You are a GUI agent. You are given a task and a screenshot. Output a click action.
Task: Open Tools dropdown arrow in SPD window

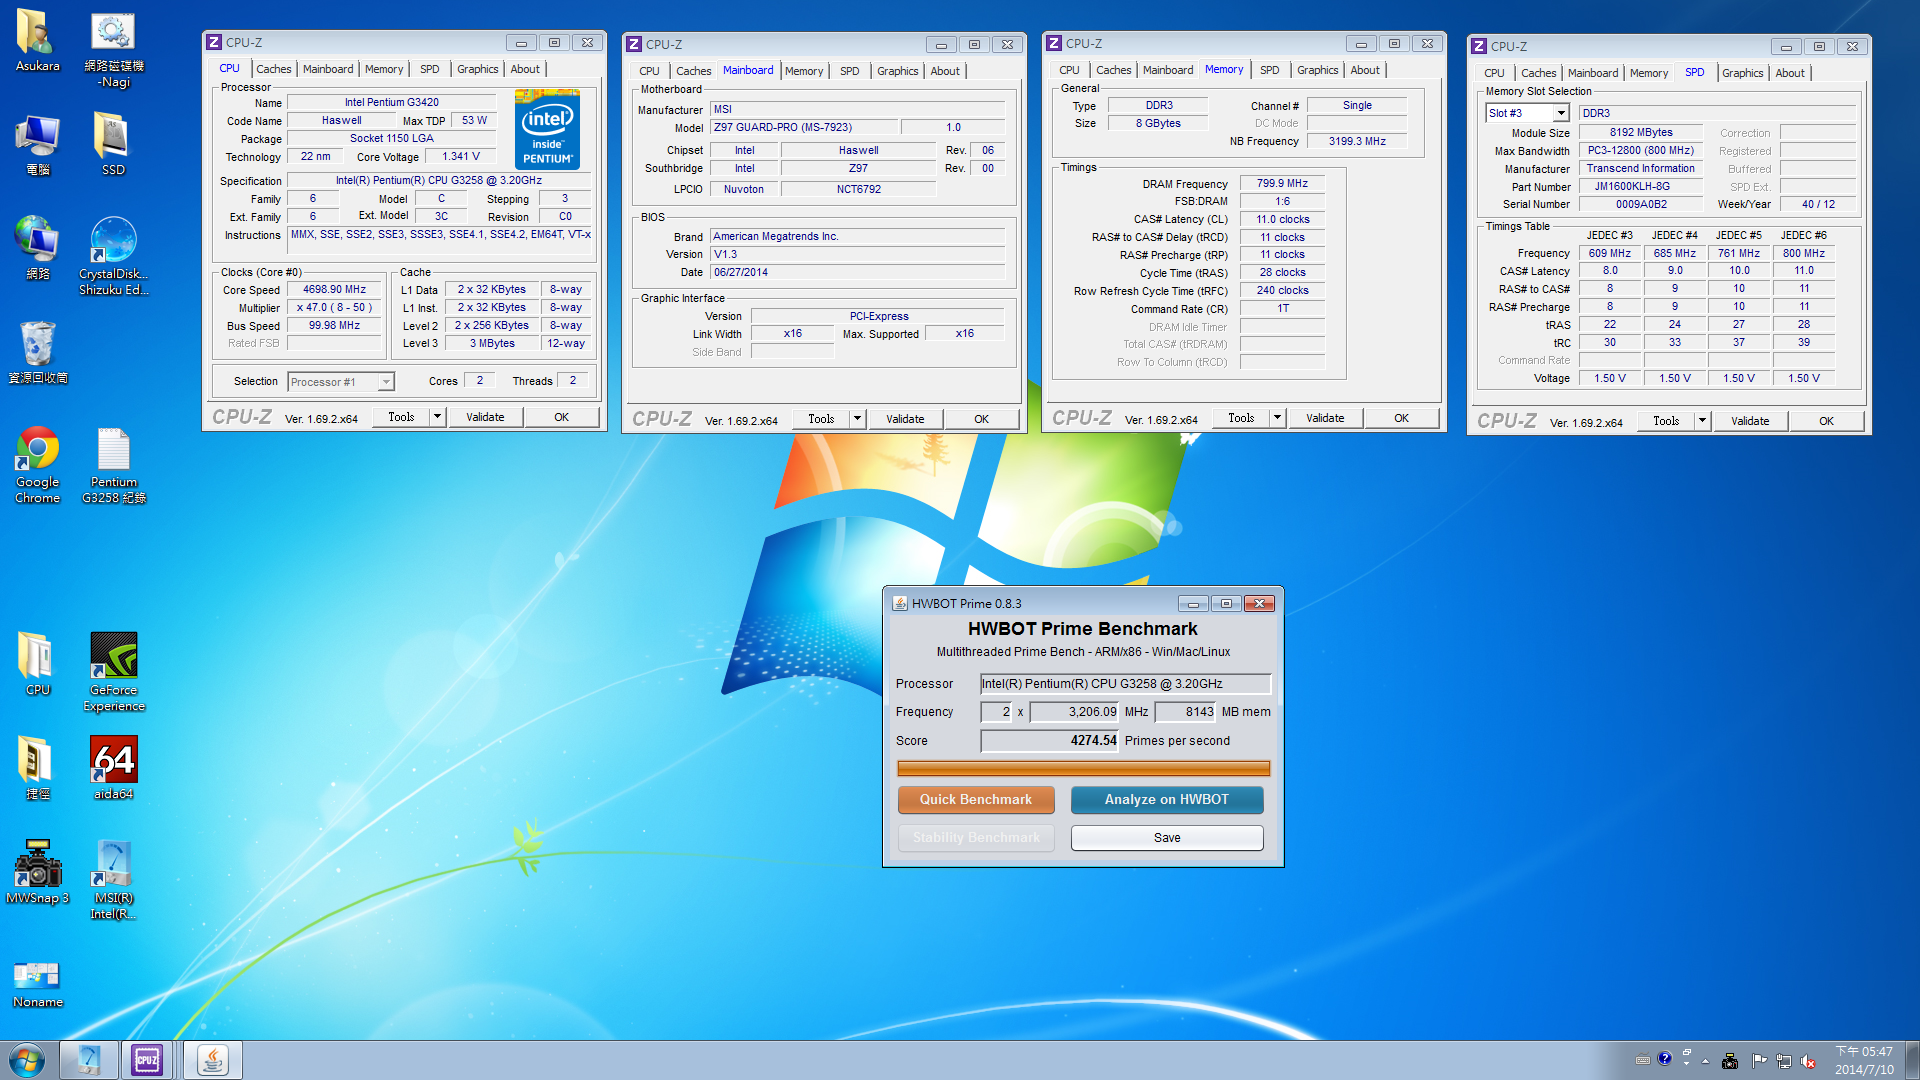pyautogui.click(x=1702, y=421)
